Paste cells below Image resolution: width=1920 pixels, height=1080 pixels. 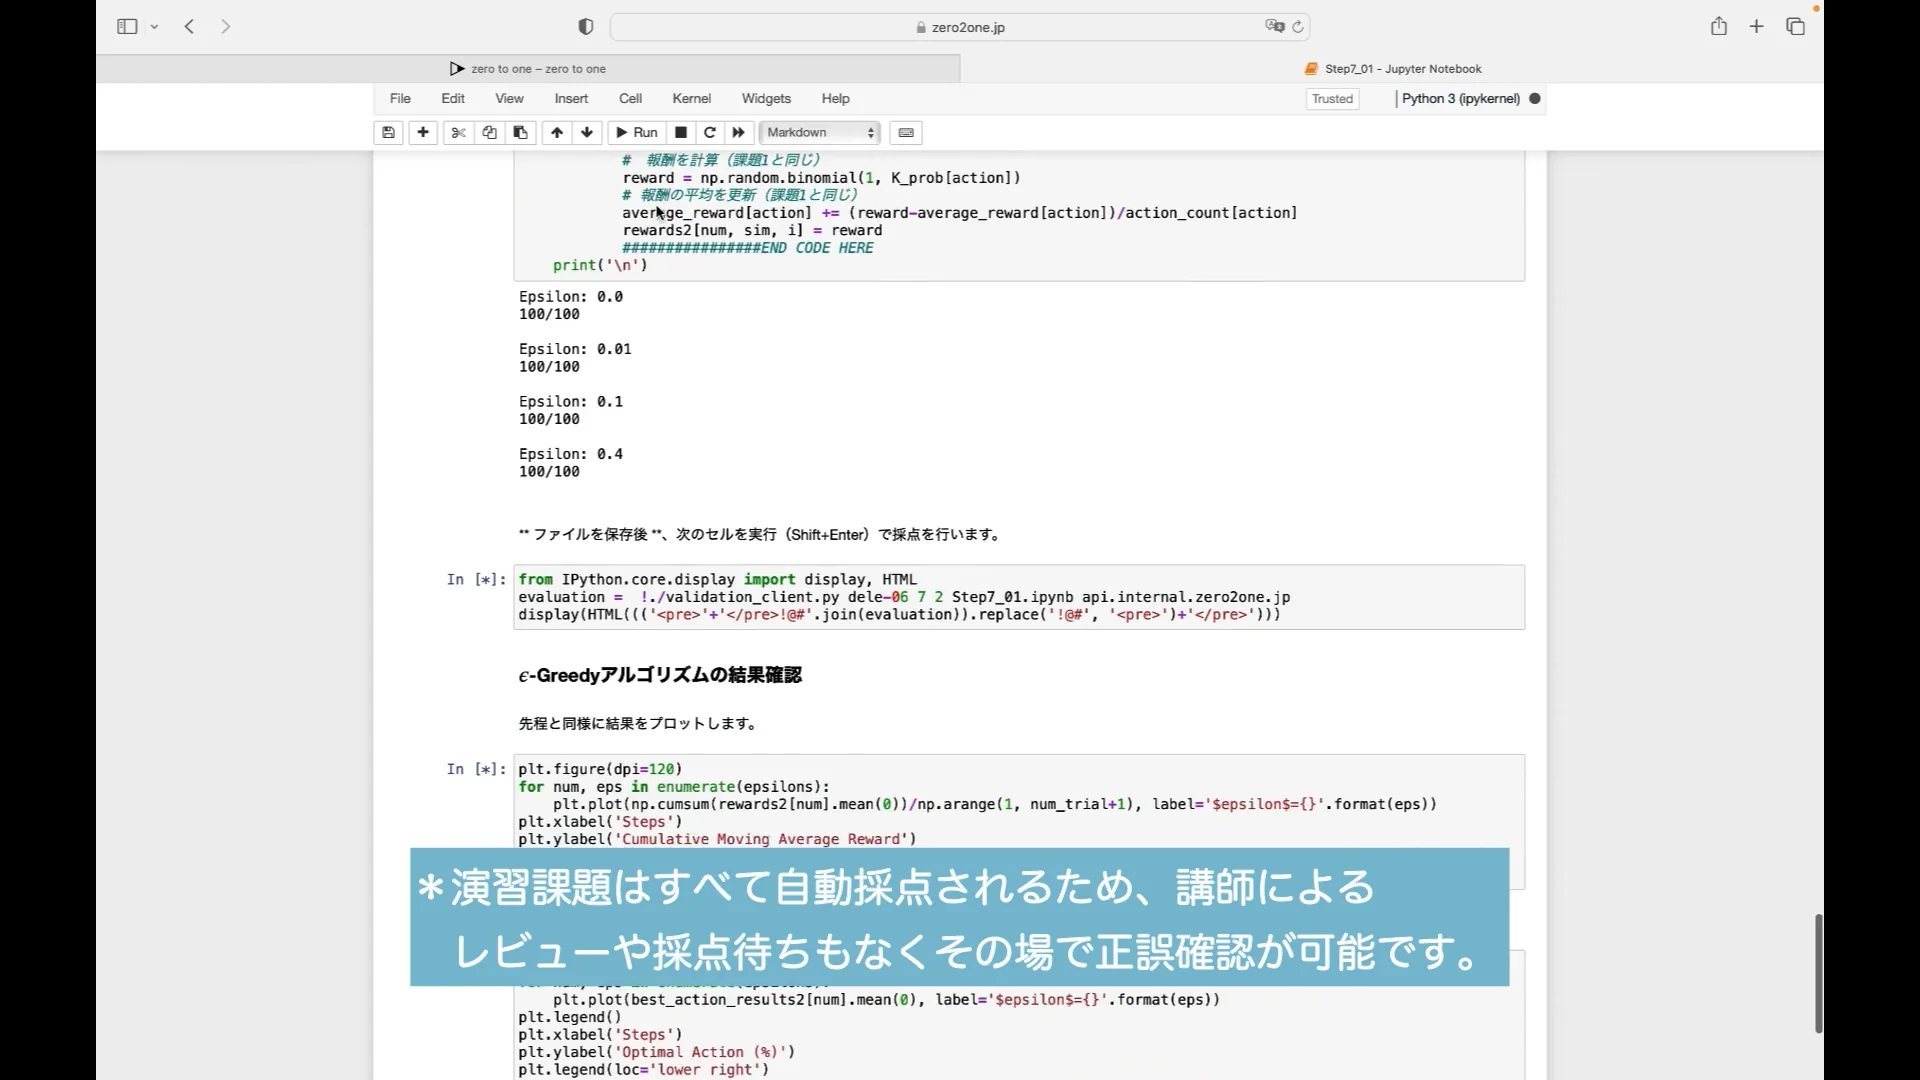[x=520, y=132]
